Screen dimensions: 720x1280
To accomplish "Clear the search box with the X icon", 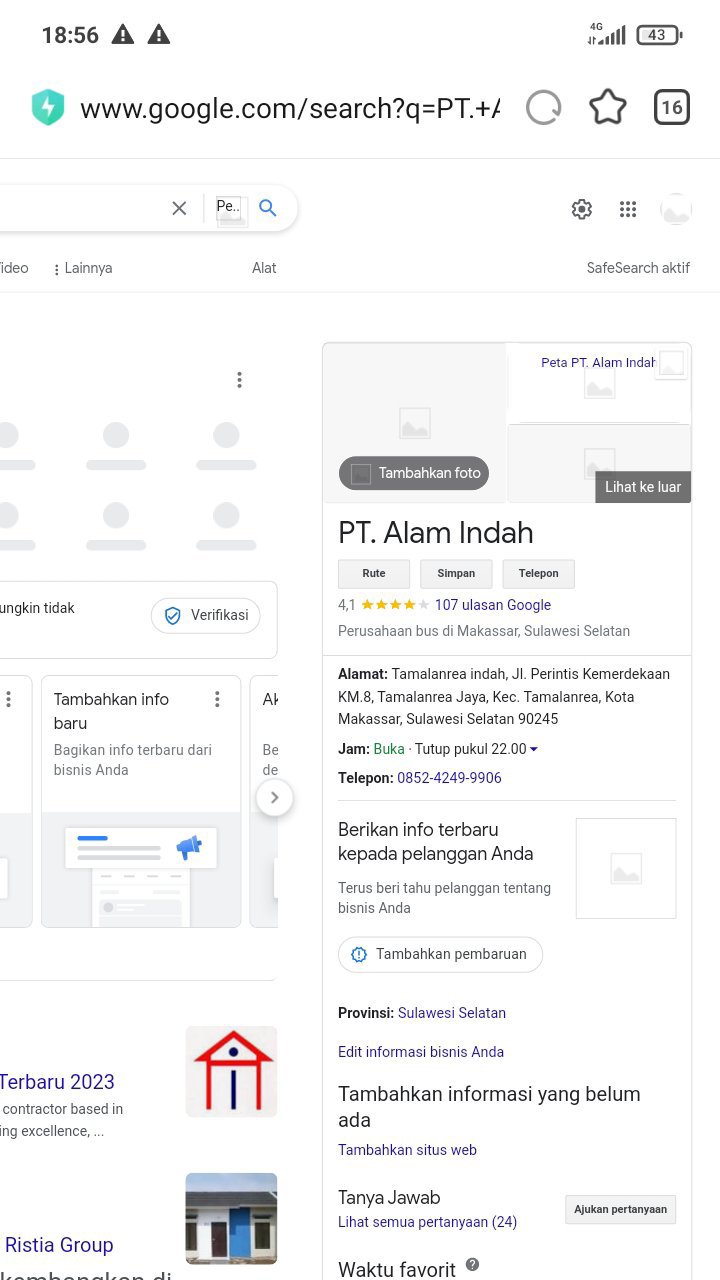I will [x=179, y=208].
